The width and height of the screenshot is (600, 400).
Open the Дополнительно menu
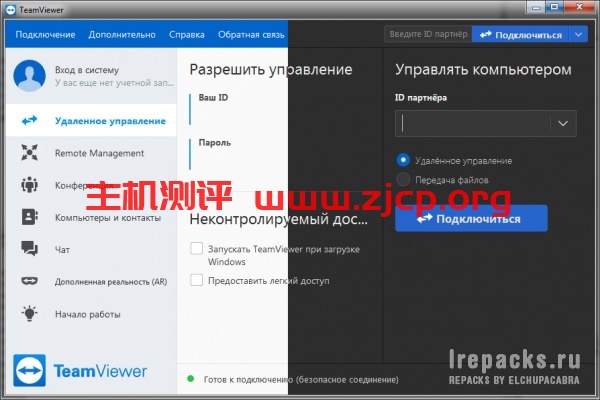coord(122,34)
